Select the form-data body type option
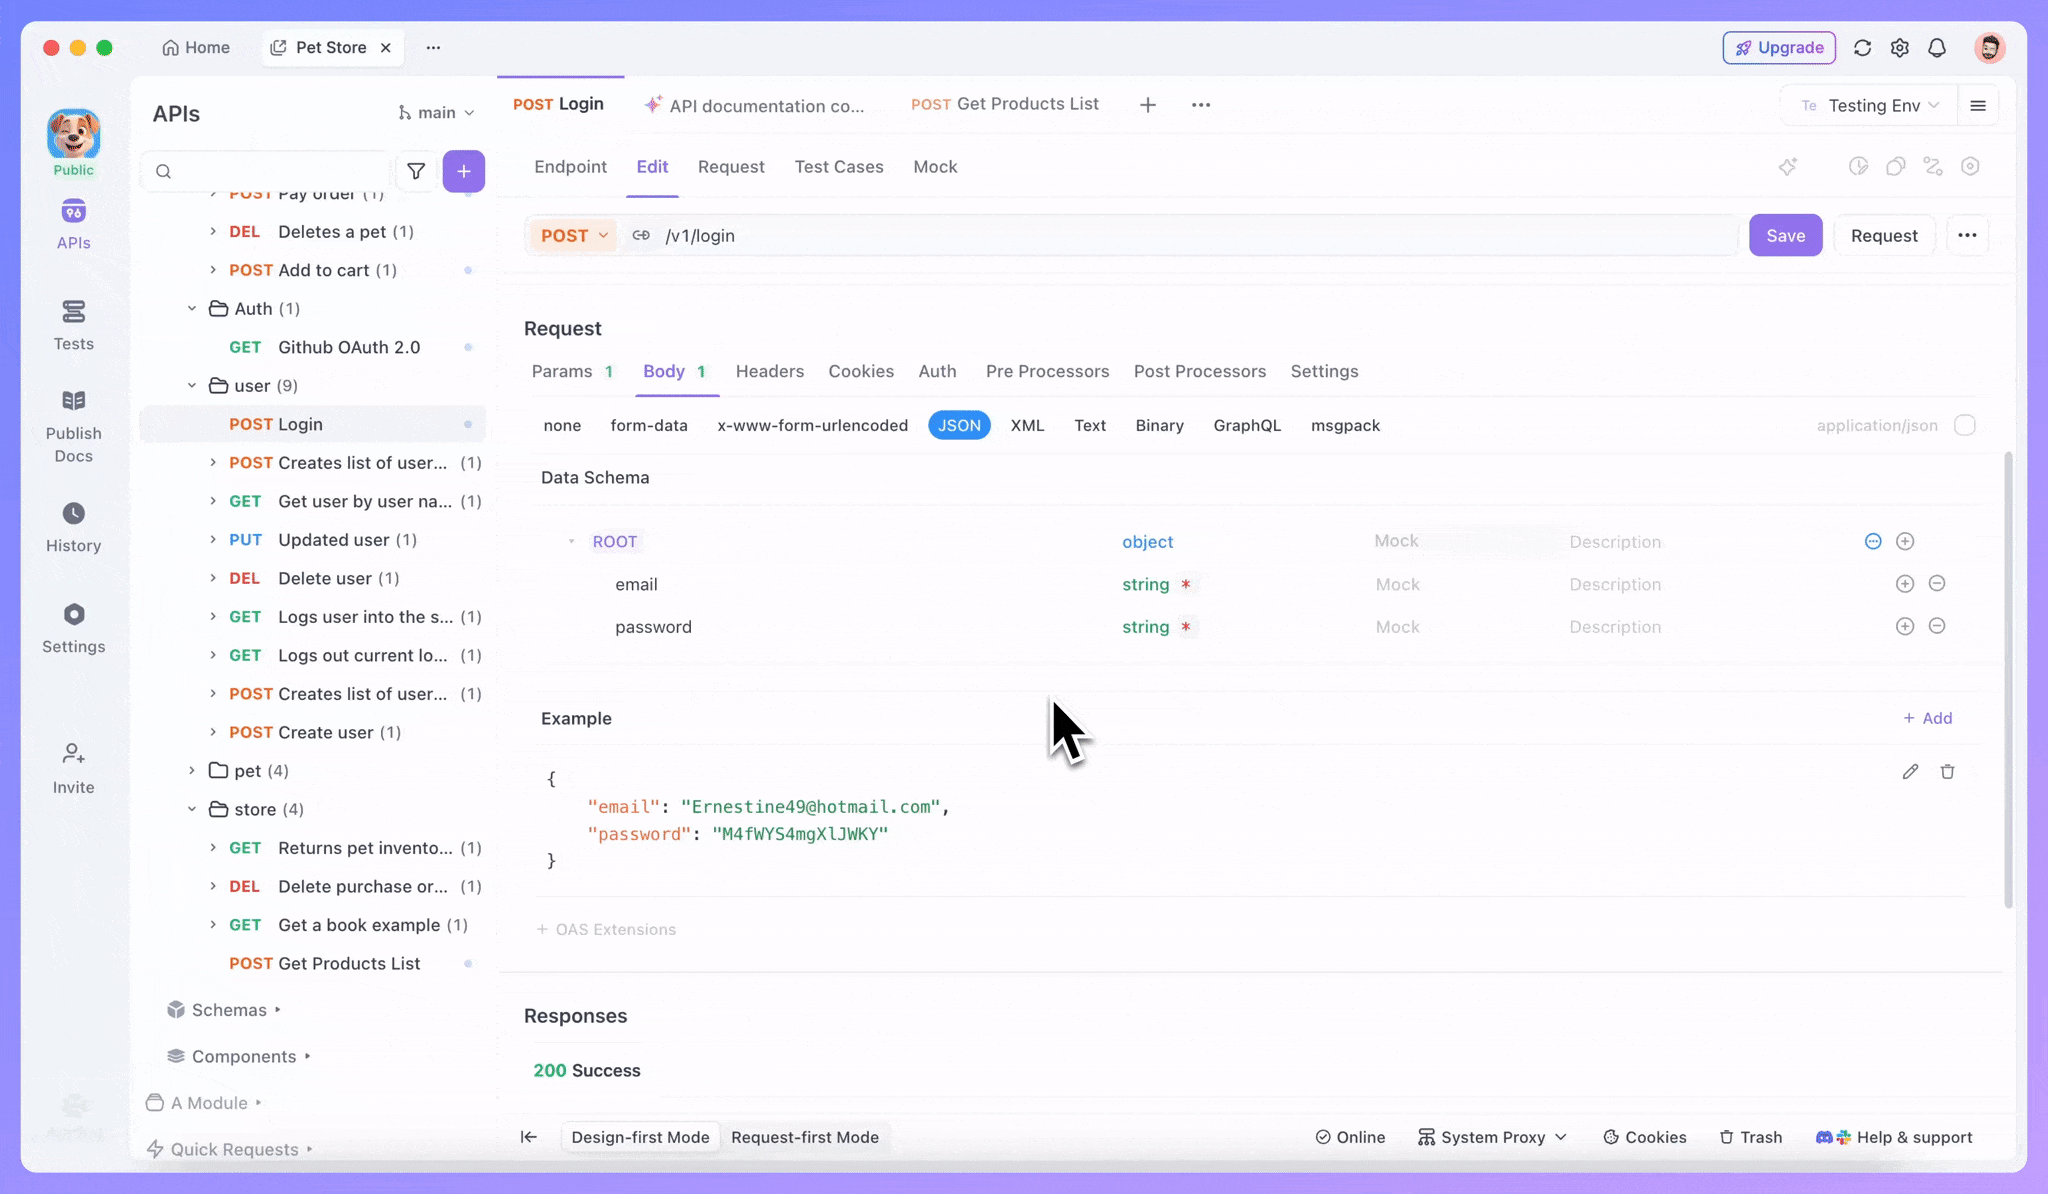 [x=648, y=425]
